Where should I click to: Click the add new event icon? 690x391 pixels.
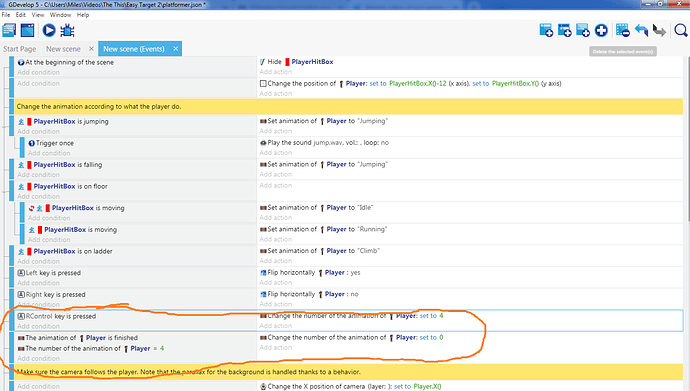(546, 30)
